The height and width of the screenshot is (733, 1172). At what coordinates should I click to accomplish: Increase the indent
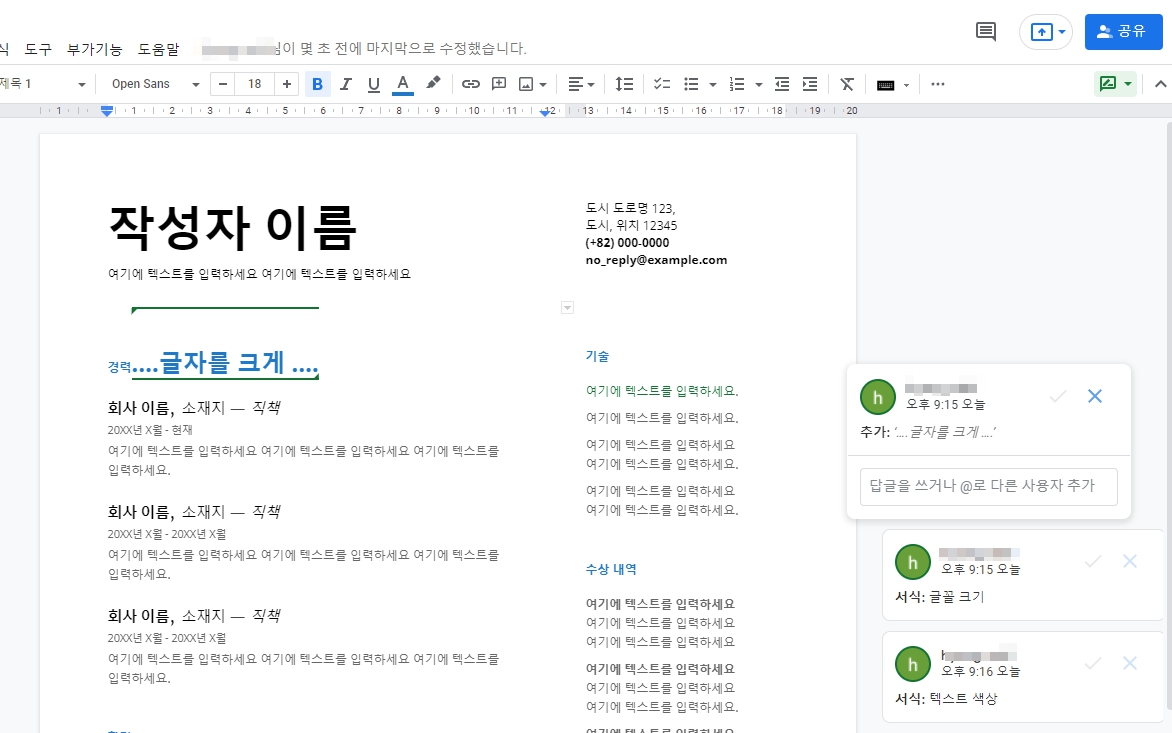click(811, 84)
